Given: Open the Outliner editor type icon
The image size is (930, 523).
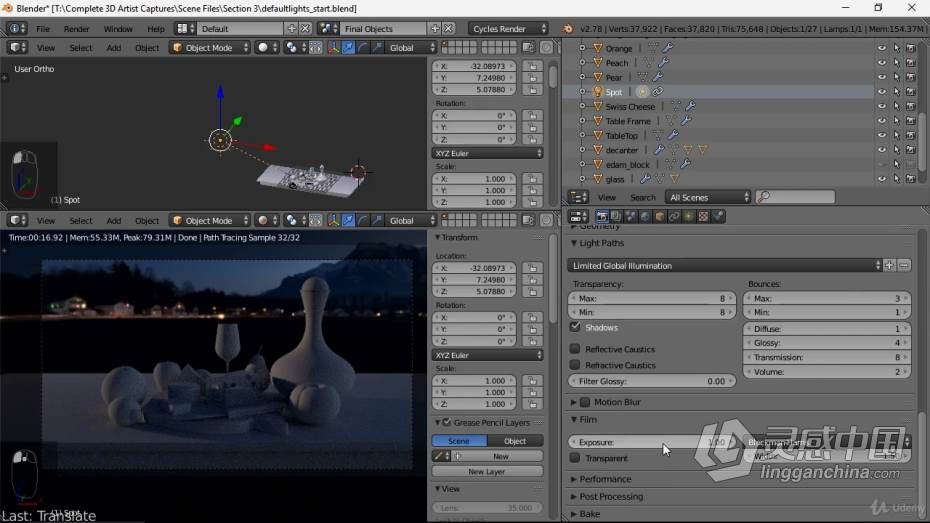Looking at the screenshot, I should (578, 197).
